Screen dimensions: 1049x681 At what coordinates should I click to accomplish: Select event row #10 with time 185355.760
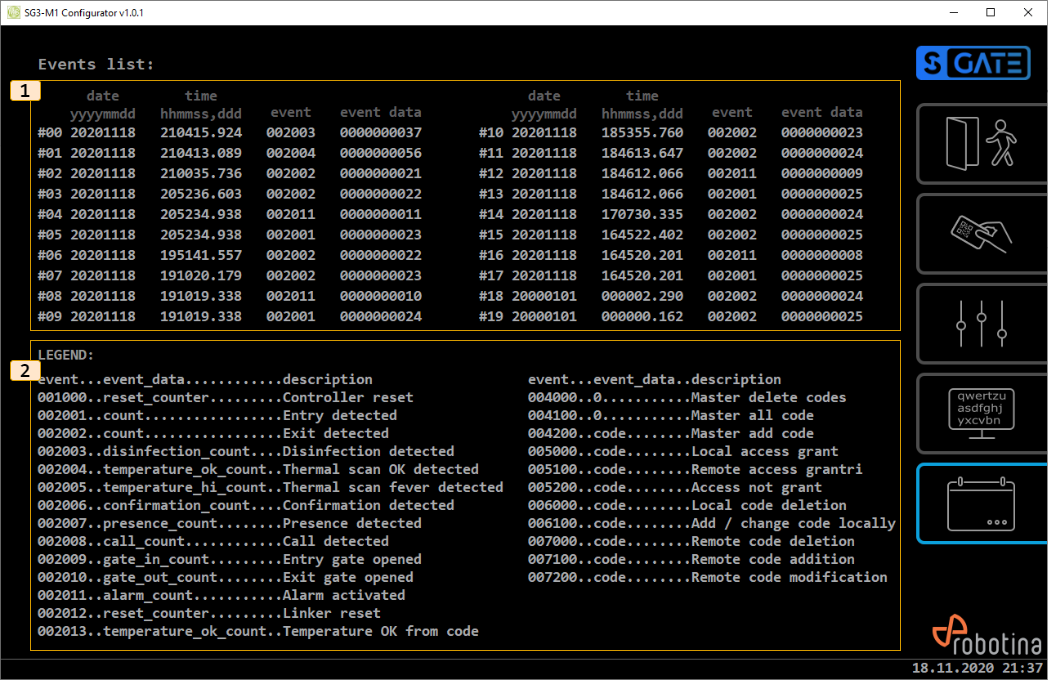pyautogui.click(x=671, y=133)
